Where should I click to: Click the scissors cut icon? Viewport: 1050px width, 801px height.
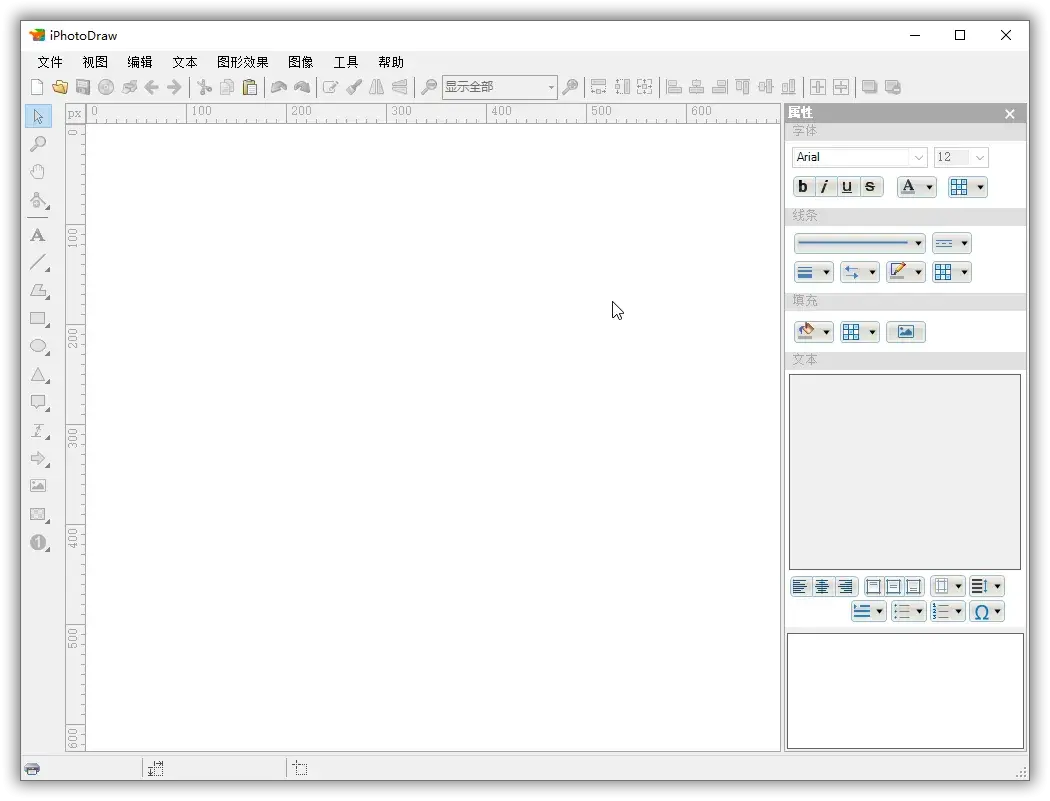[204, 87]
